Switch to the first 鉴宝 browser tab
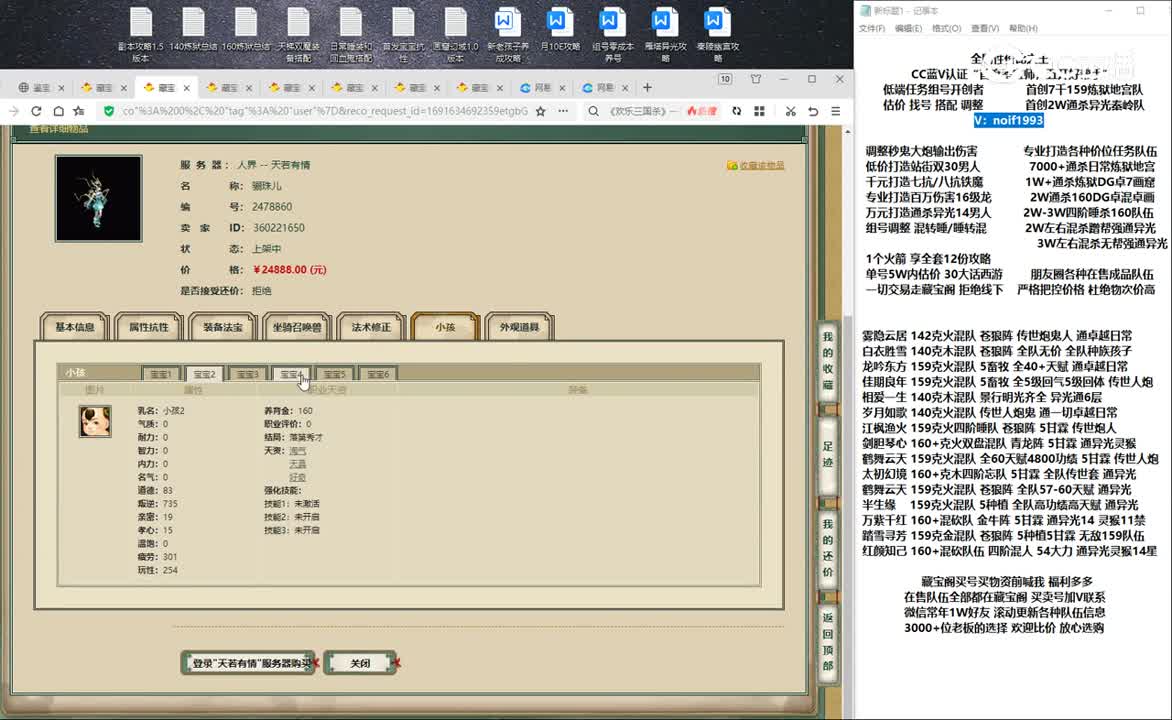 [41, 87]
